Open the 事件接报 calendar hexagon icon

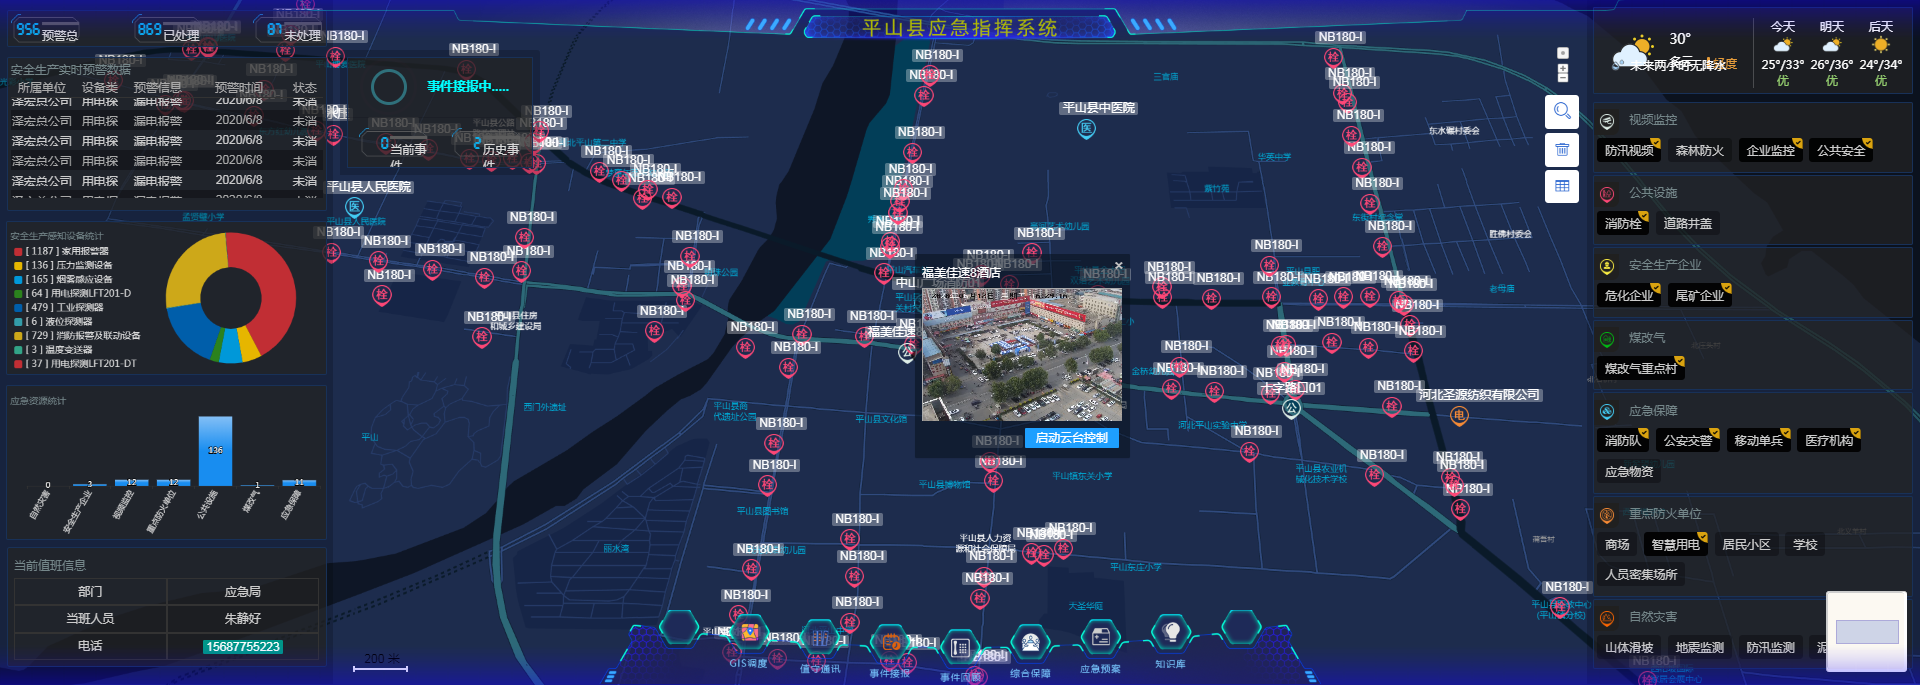click(890, 643)
